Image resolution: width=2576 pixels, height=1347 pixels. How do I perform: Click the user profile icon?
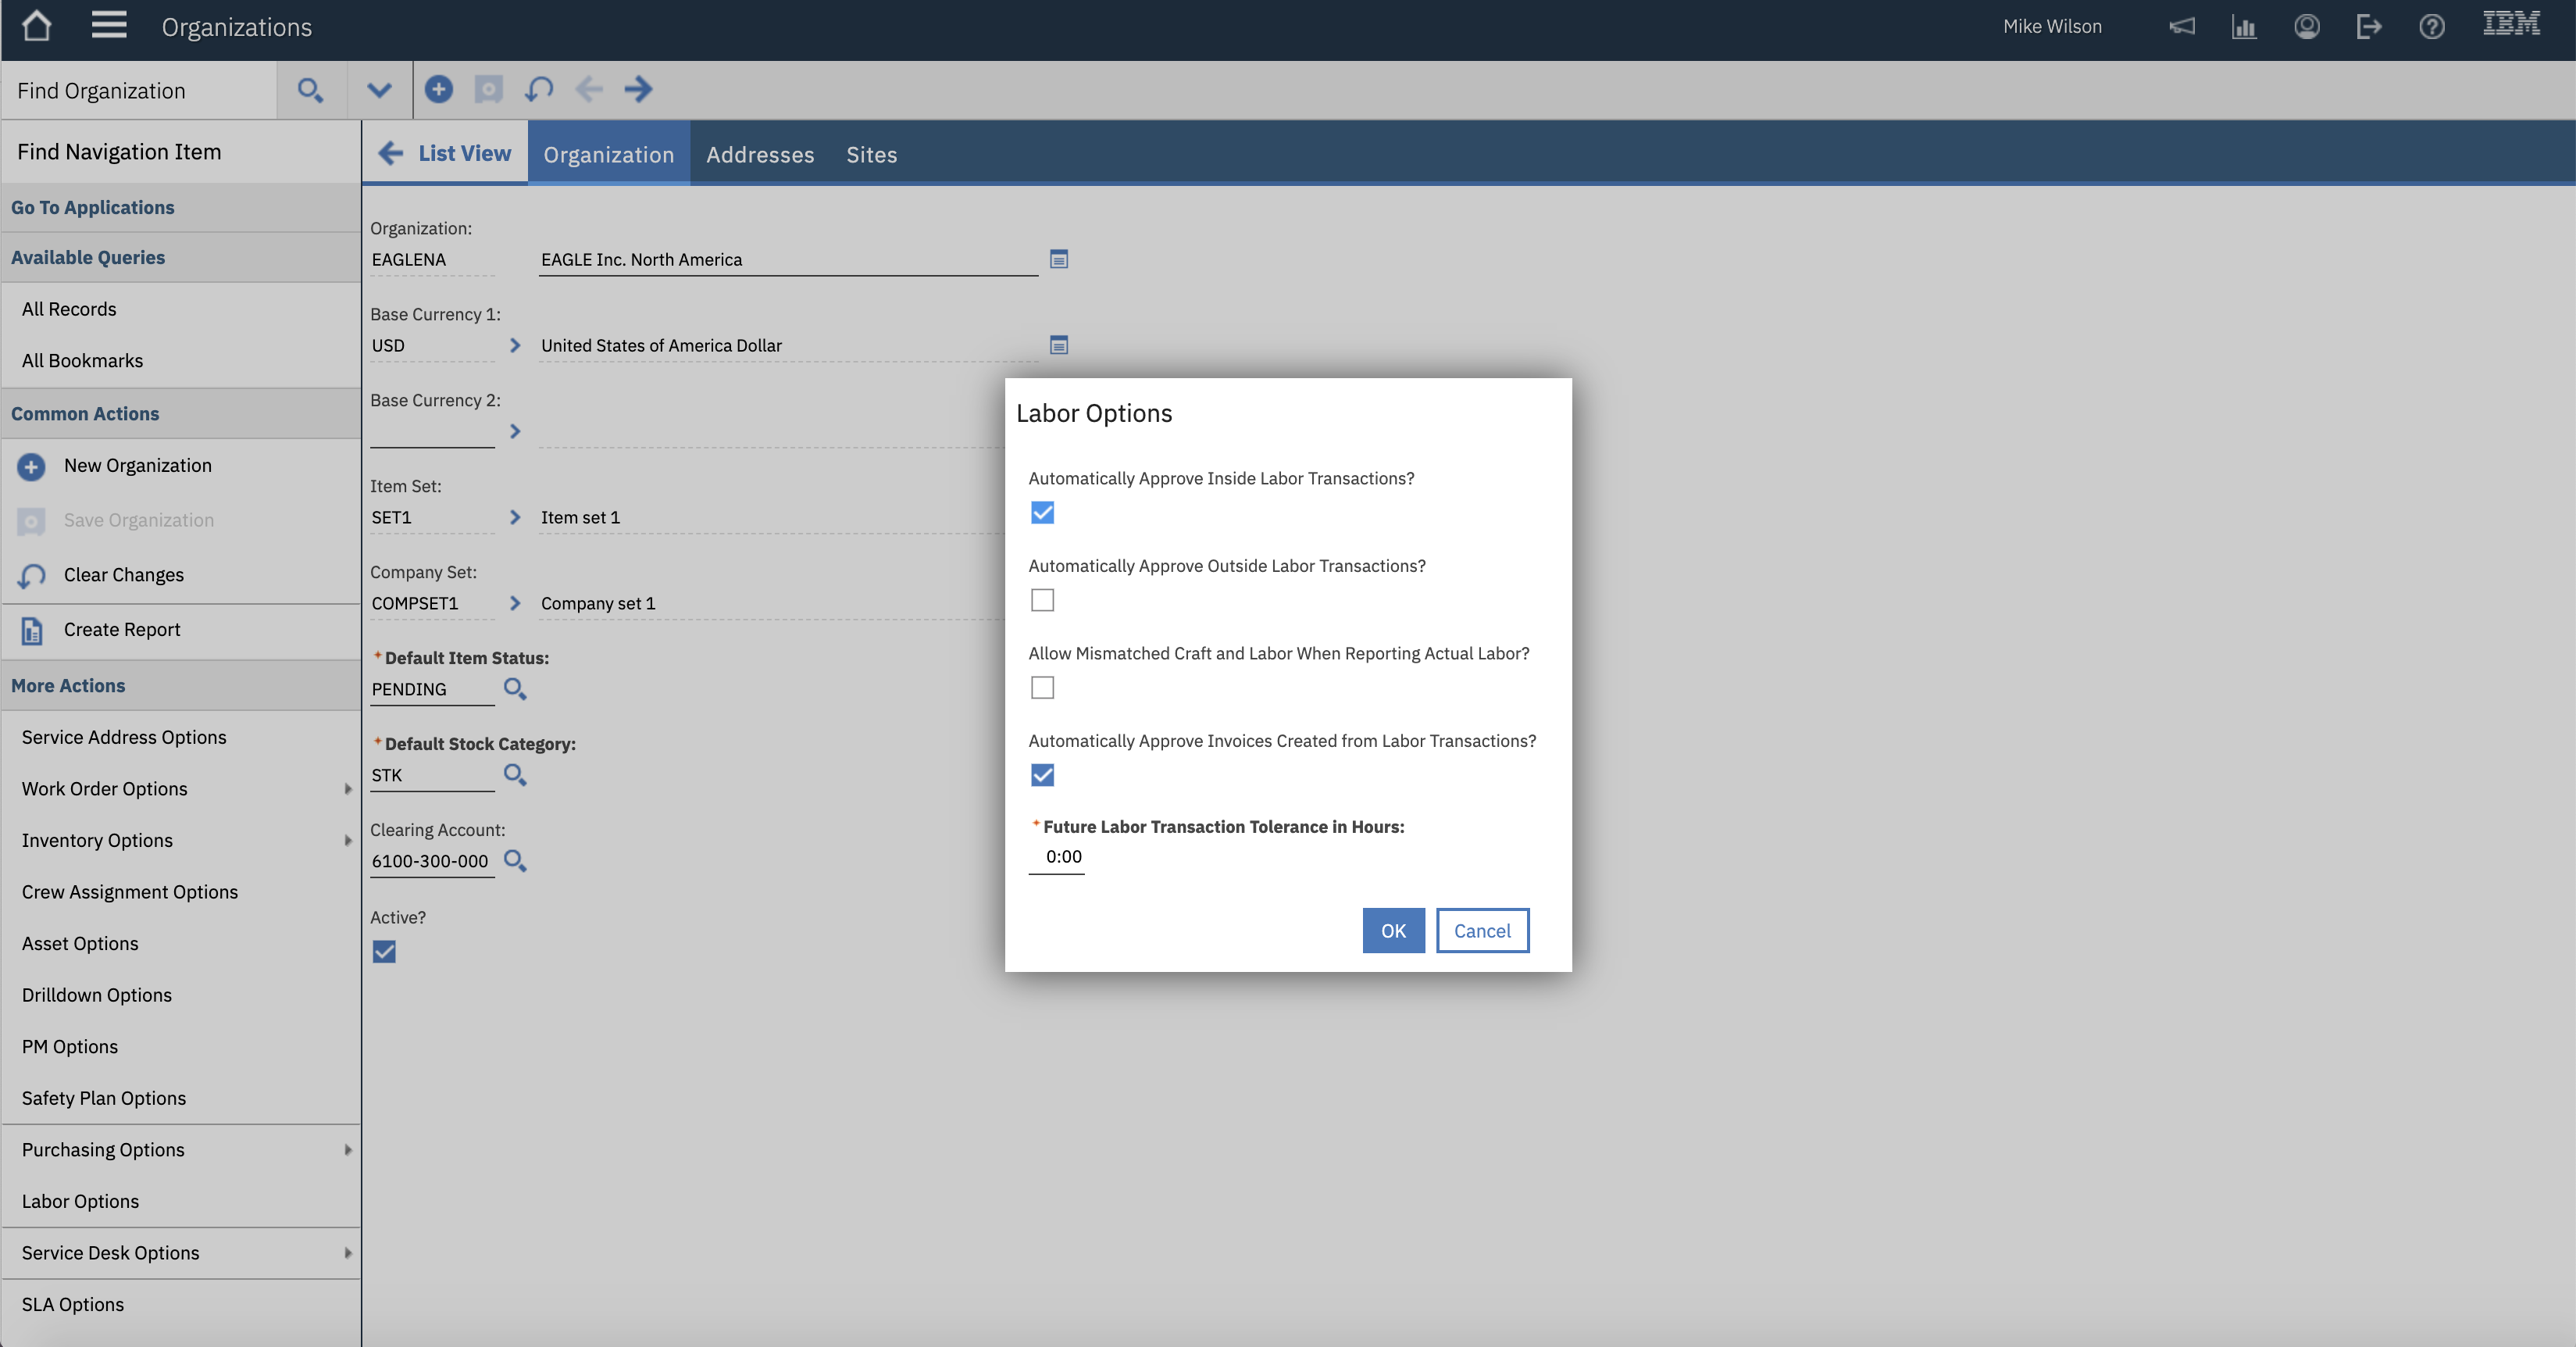pyautogui.click(x=2306, y=26)
